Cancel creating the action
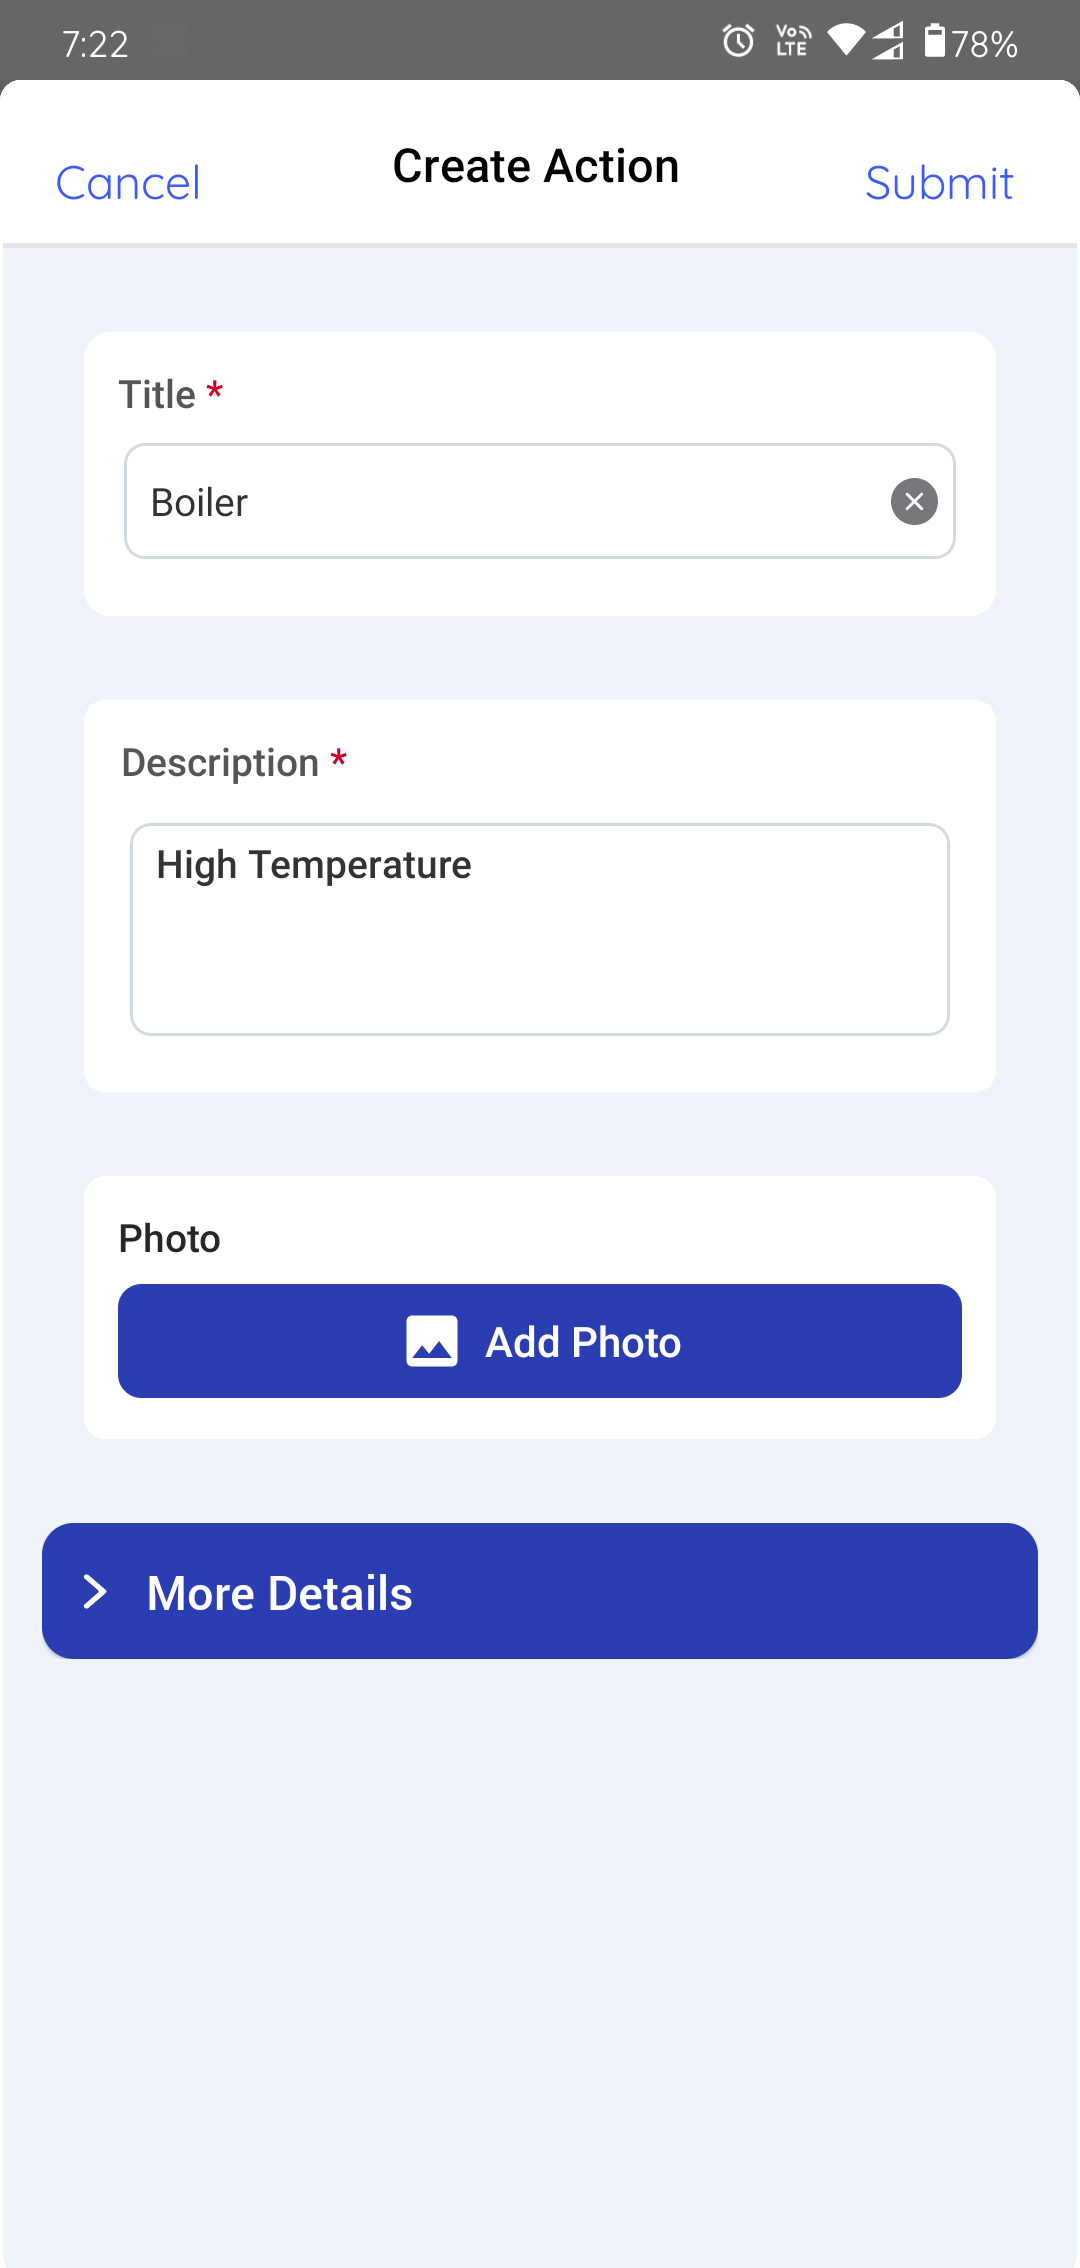The width and height of the screenshot is (1080, 2268). coord(128,183)
